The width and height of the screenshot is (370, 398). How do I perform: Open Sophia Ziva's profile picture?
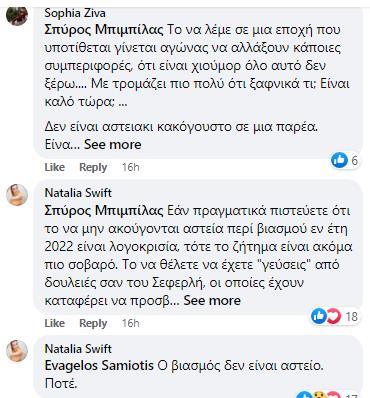tap(17, 15)
